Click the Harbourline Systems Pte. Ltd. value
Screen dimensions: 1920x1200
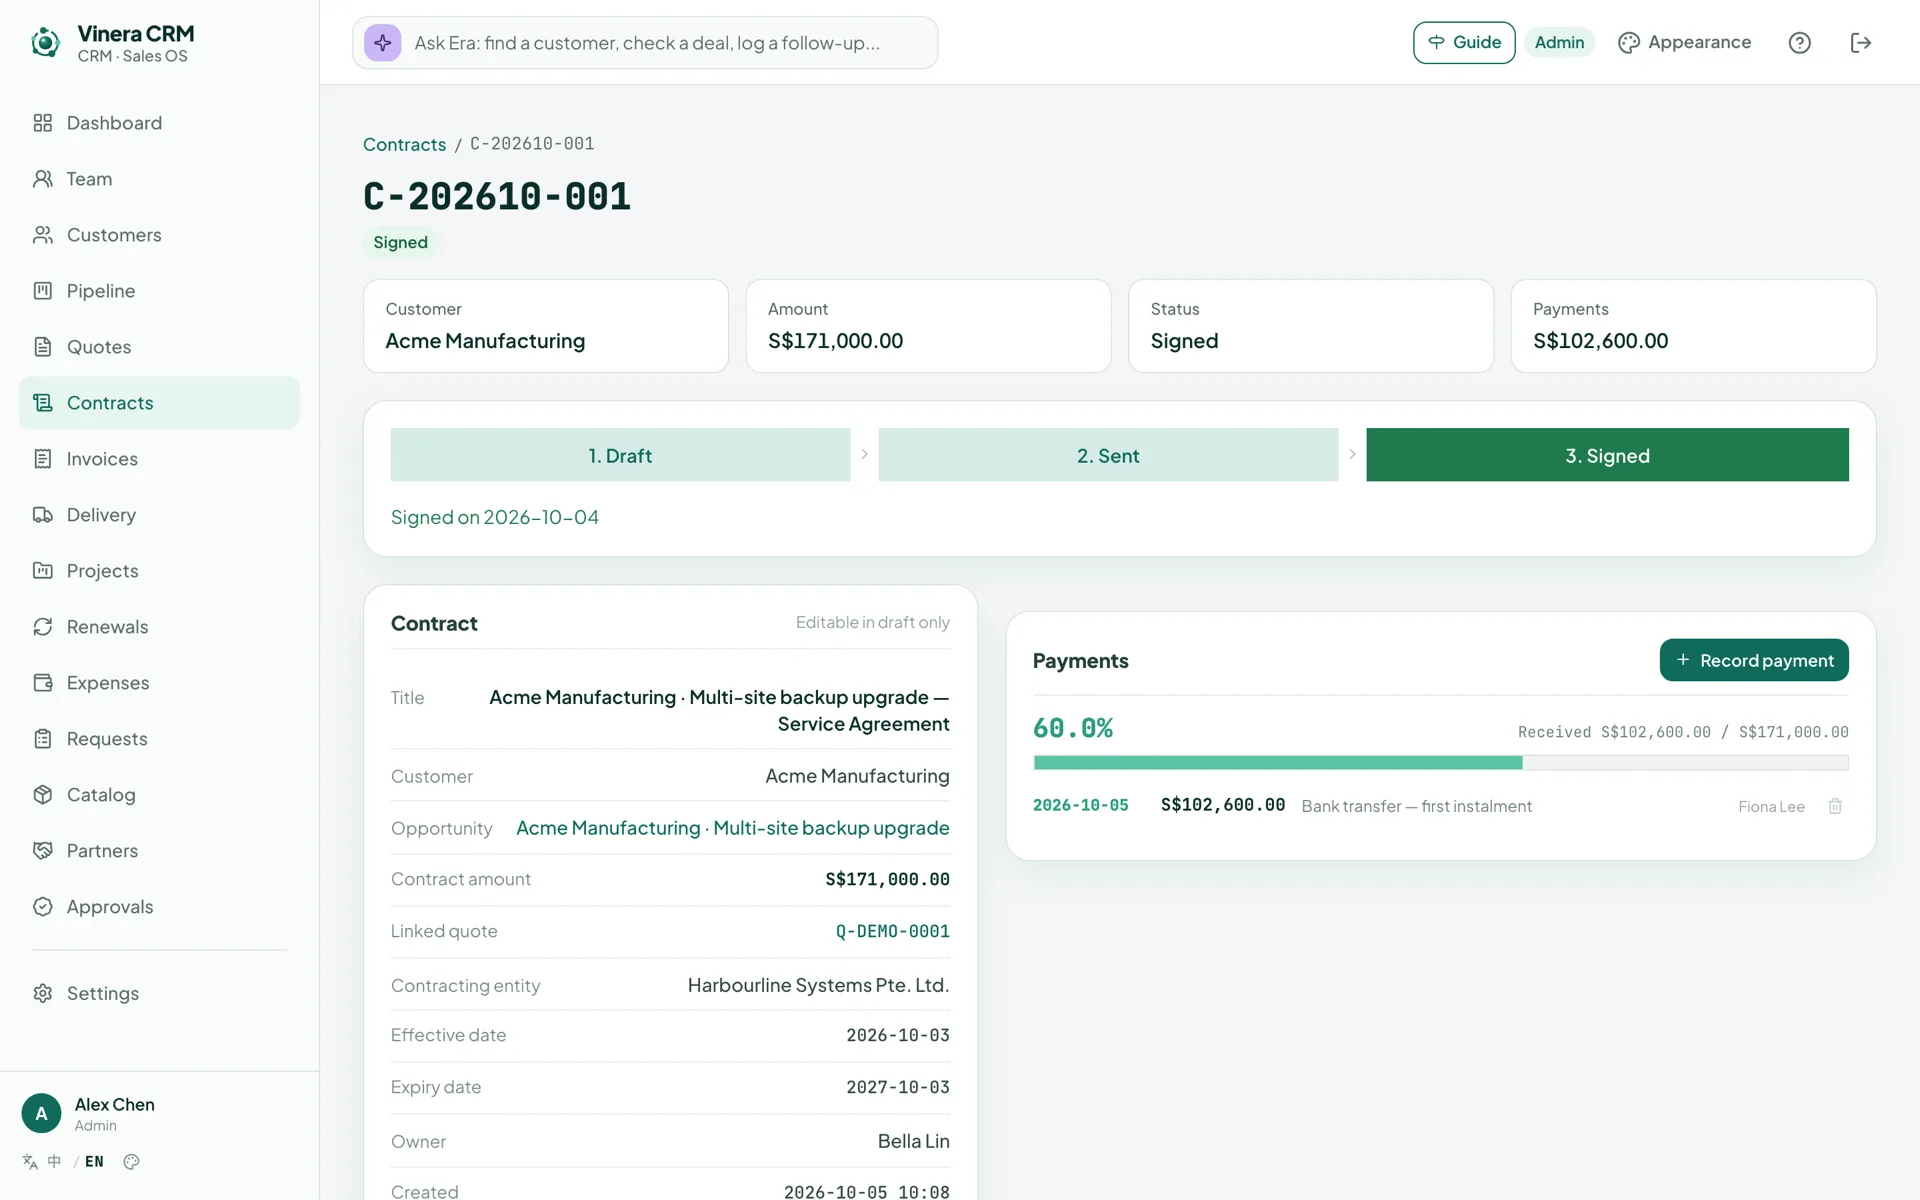(818, 985)
